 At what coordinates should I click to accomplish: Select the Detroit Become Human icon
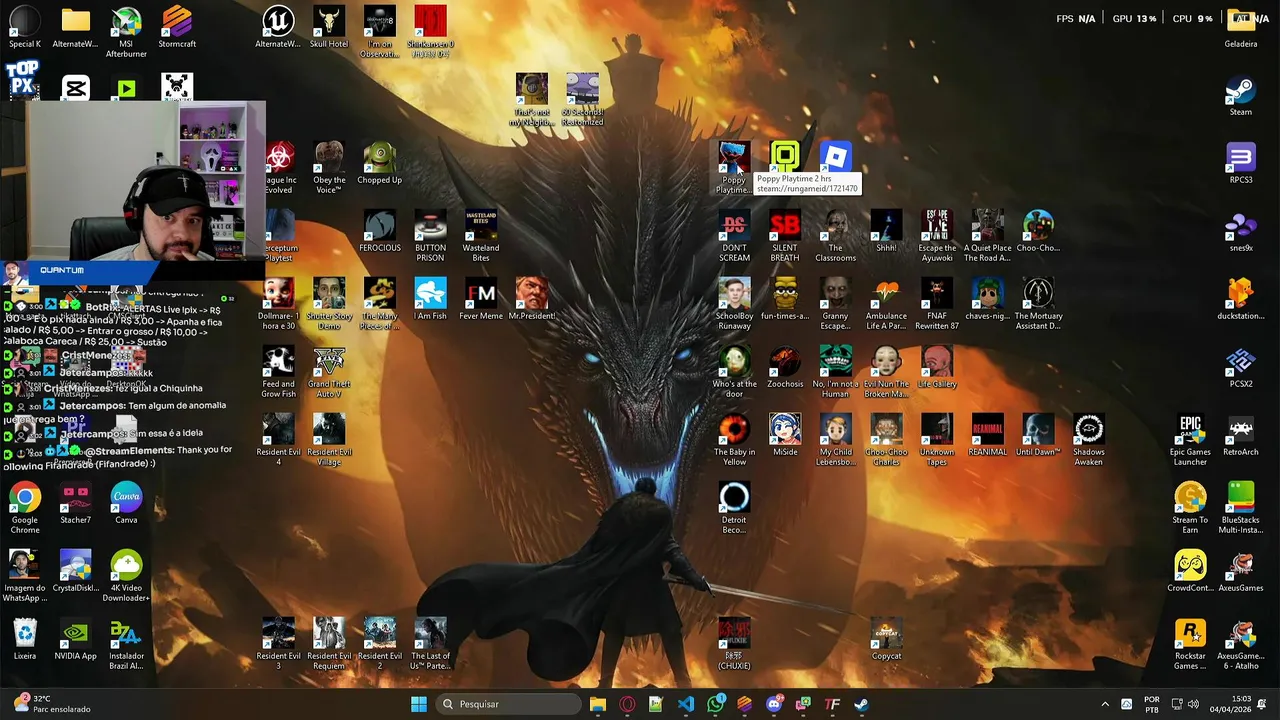[x=734, y=508]
